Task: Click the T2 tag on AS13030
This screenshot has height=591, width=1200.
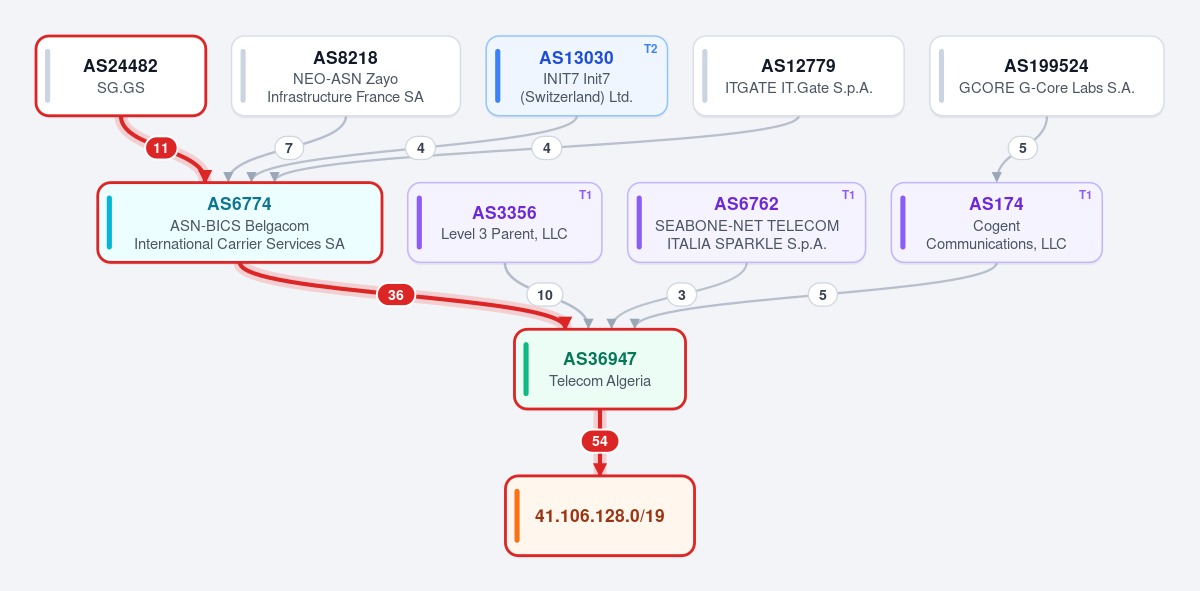Action: 651,49
